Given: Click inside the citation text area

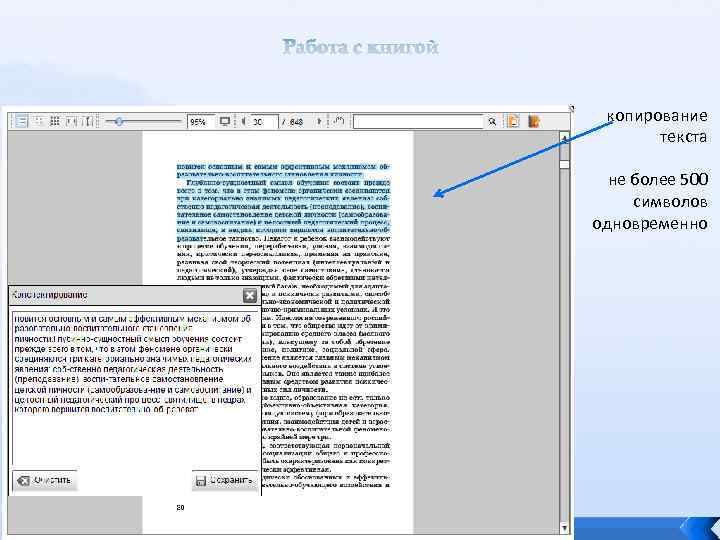Looking at the screenshot, I should coord(135,388).
